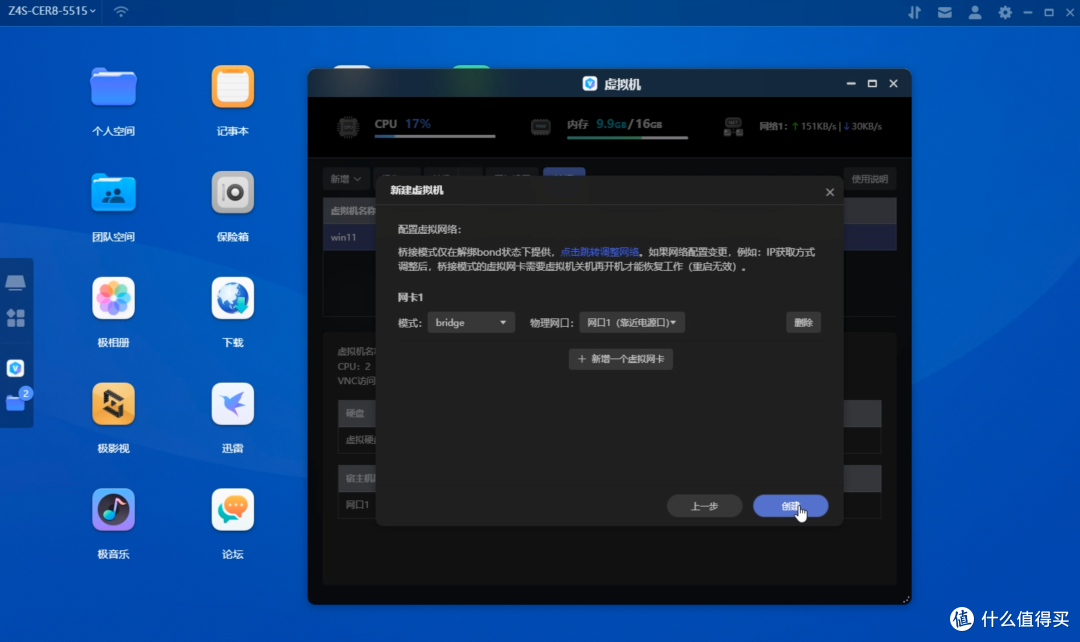
Task: Open folder with badge 2 in left dock
Action: pos(17,402)
